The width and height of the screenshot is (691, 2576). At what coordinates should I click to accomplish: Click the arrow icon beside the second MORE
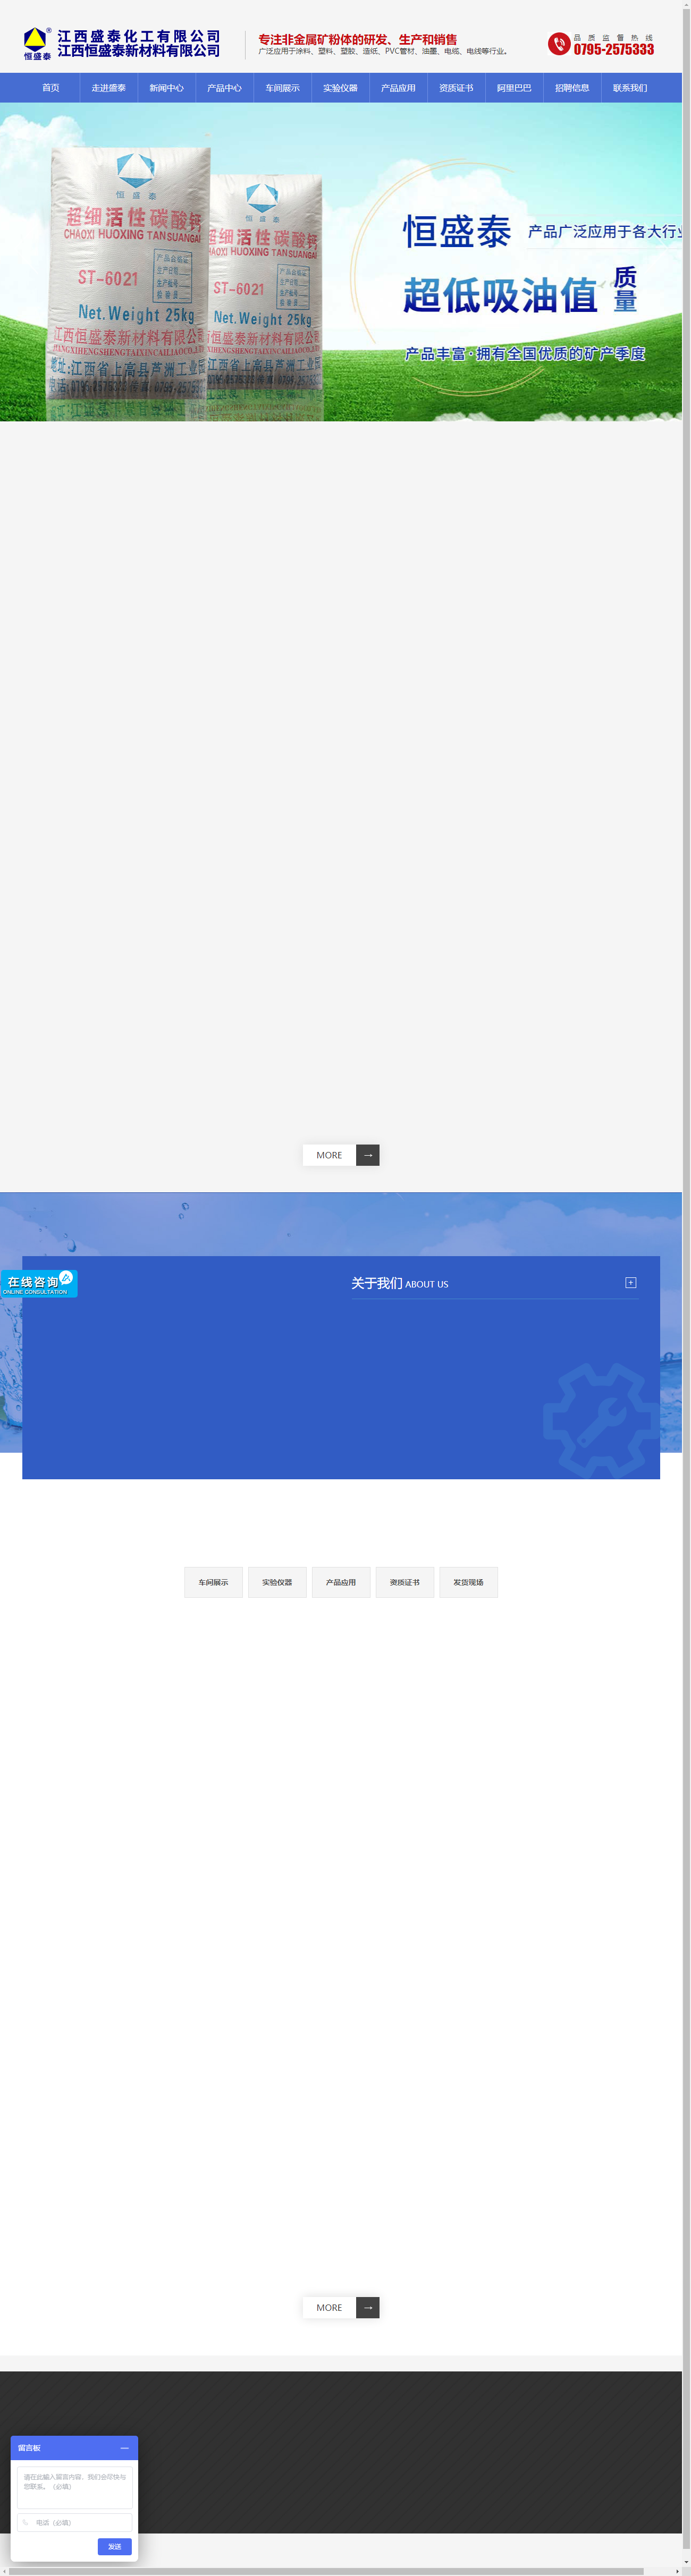pyautogui.click(x=368, y=2308)
